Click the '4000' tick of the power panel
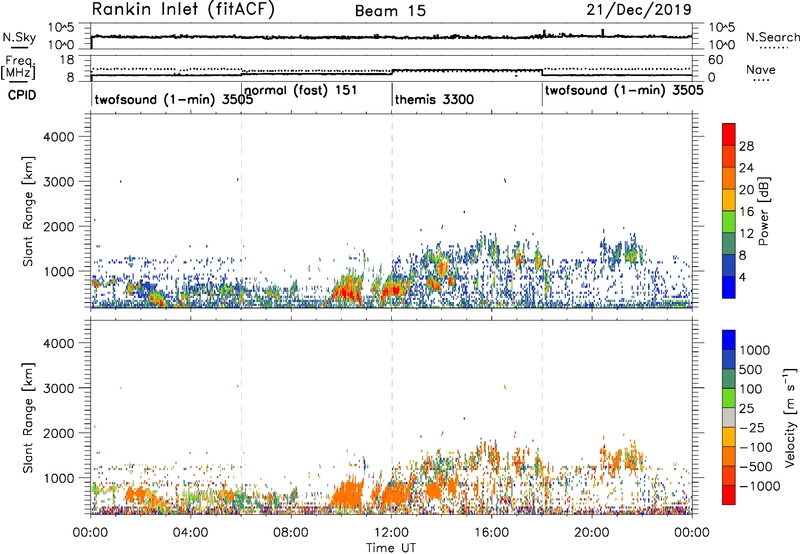The image size is (800, 554). click(x=58, y=137)
